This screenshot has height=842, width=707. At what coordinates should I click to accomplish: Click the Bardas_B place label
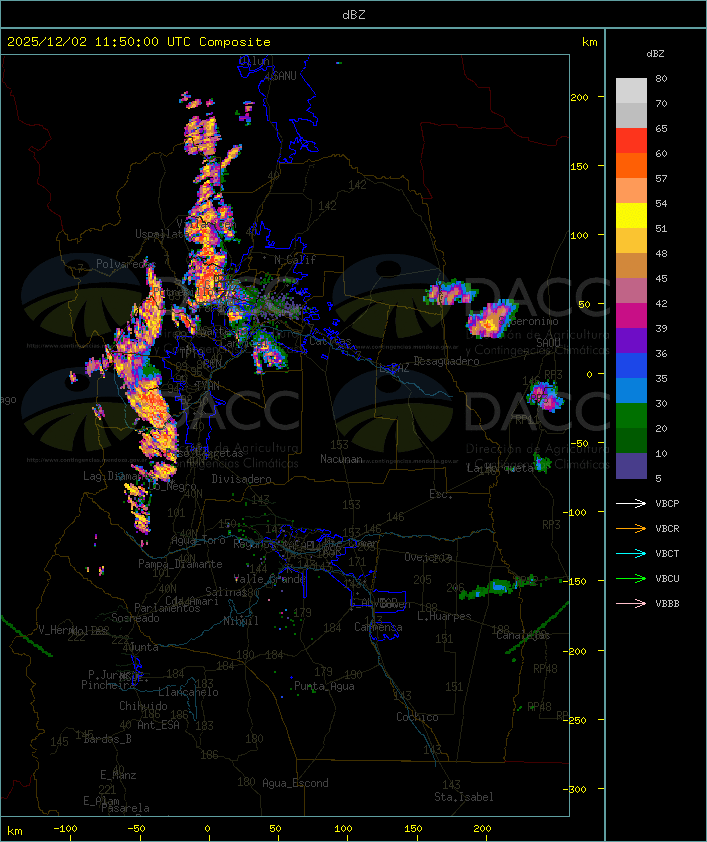coord(107,739)
